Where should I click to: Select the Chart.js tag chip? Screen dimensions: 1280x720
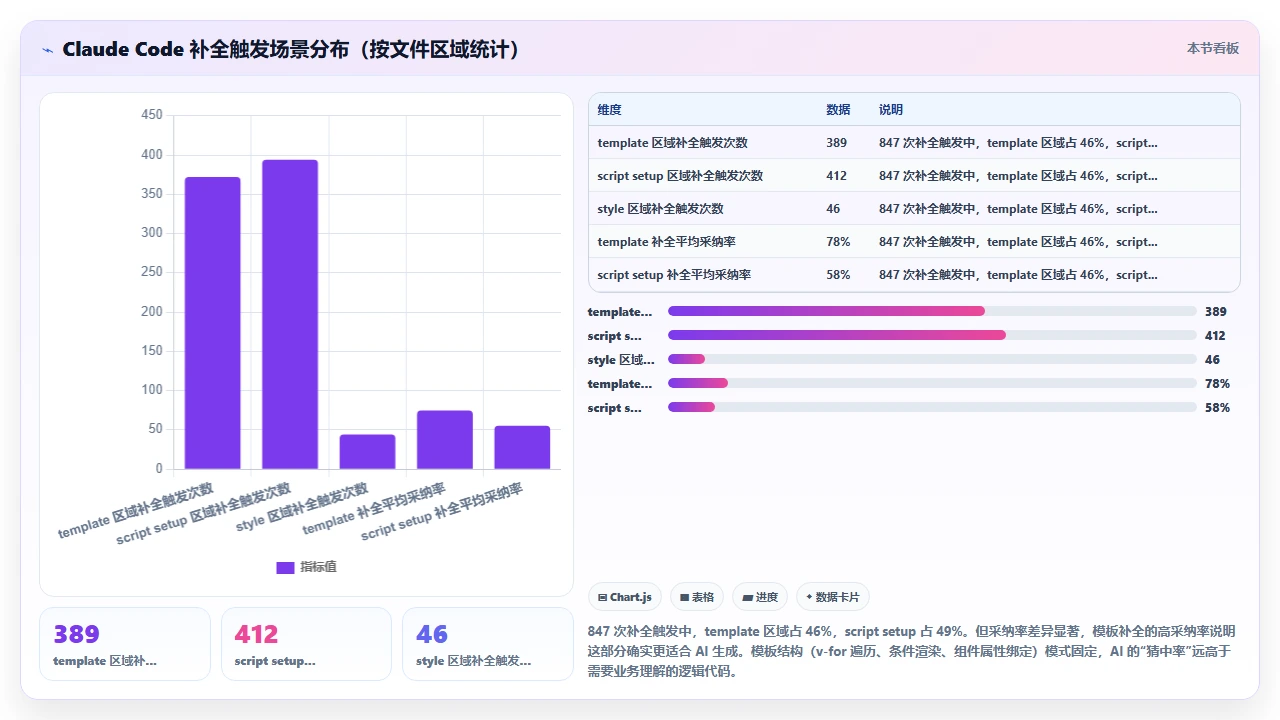coord(625,597)
